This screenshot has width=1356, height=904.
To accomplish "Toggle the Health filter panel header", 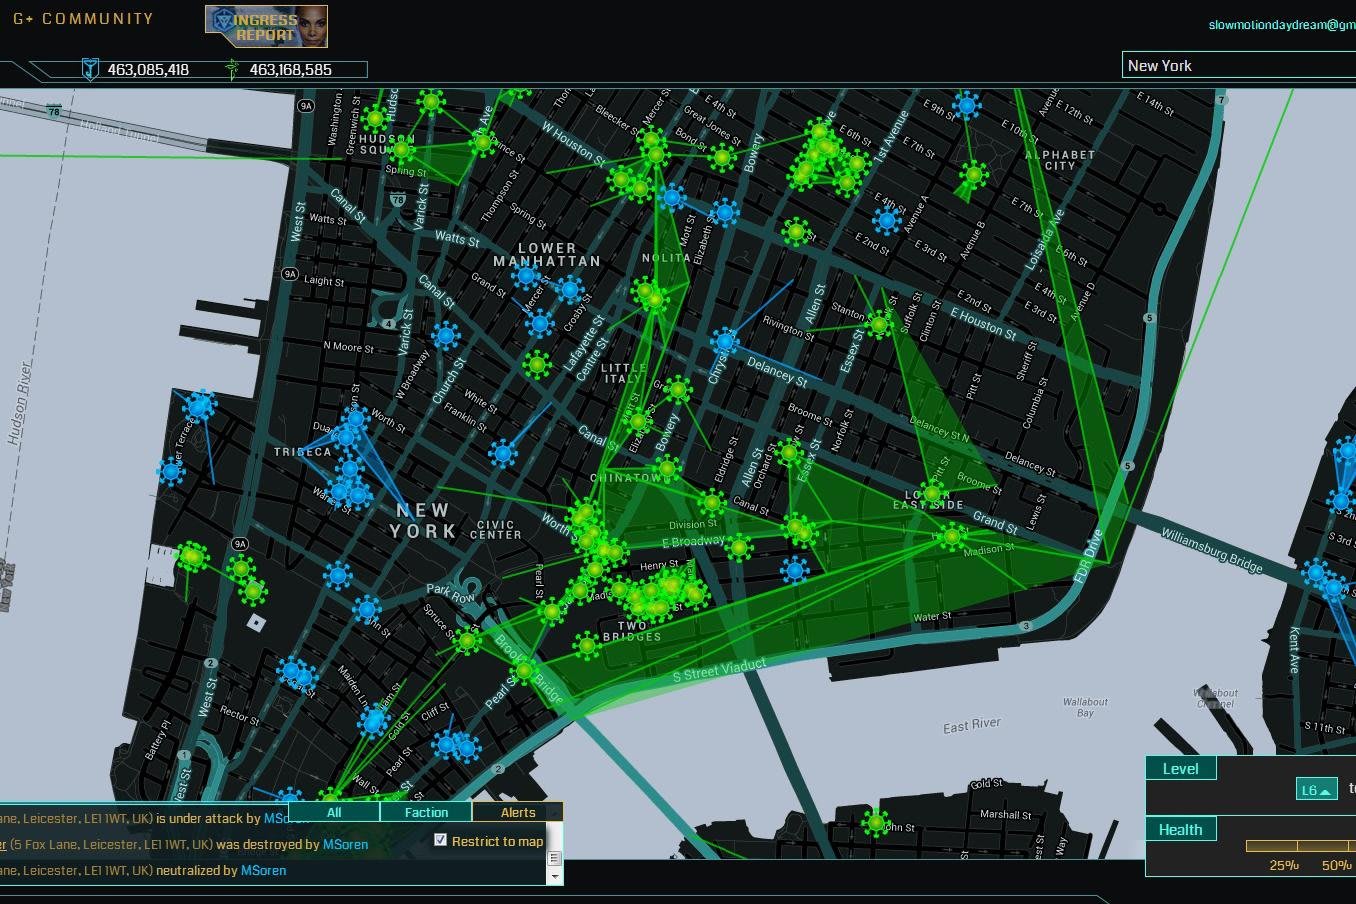I will [1181, 829].
